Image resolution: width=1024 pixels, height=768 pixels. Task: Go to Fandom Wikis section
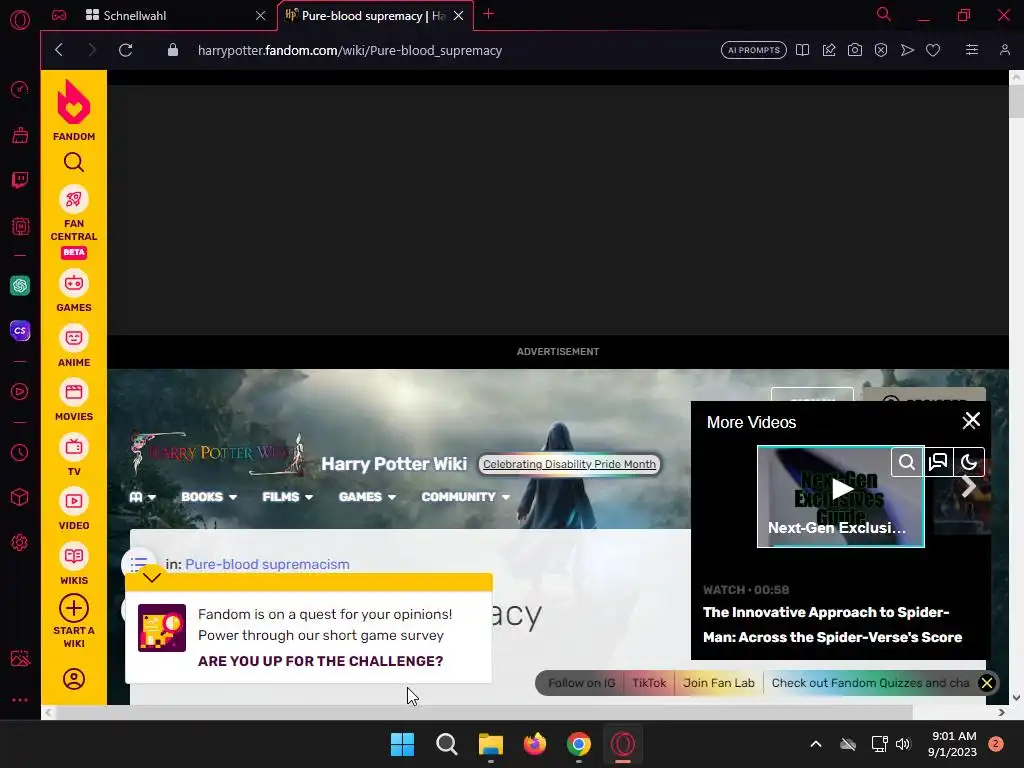(x=74, y=564)
